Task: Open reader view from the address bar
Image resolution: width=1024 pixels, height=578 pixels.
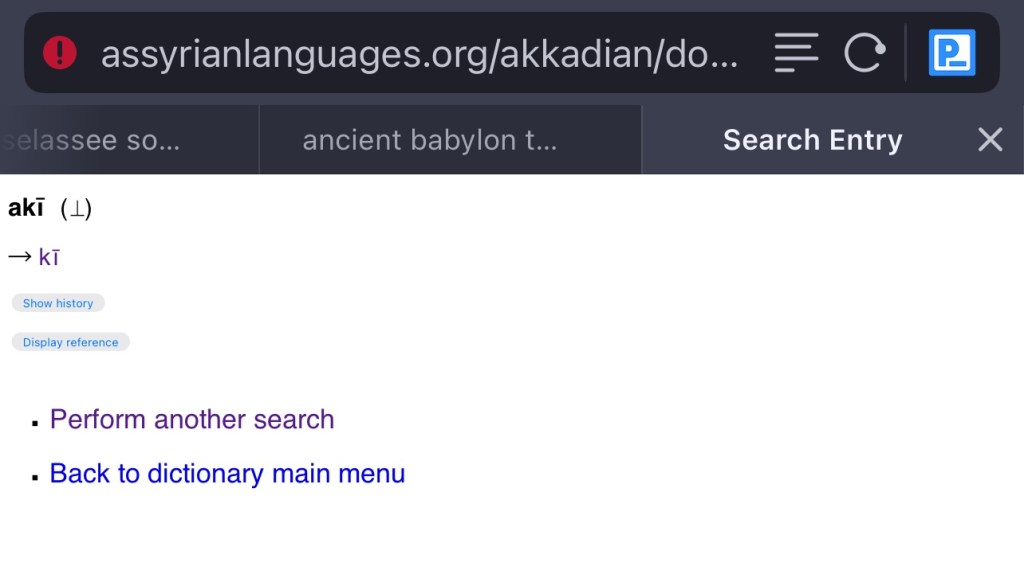Action: [796, 53]
